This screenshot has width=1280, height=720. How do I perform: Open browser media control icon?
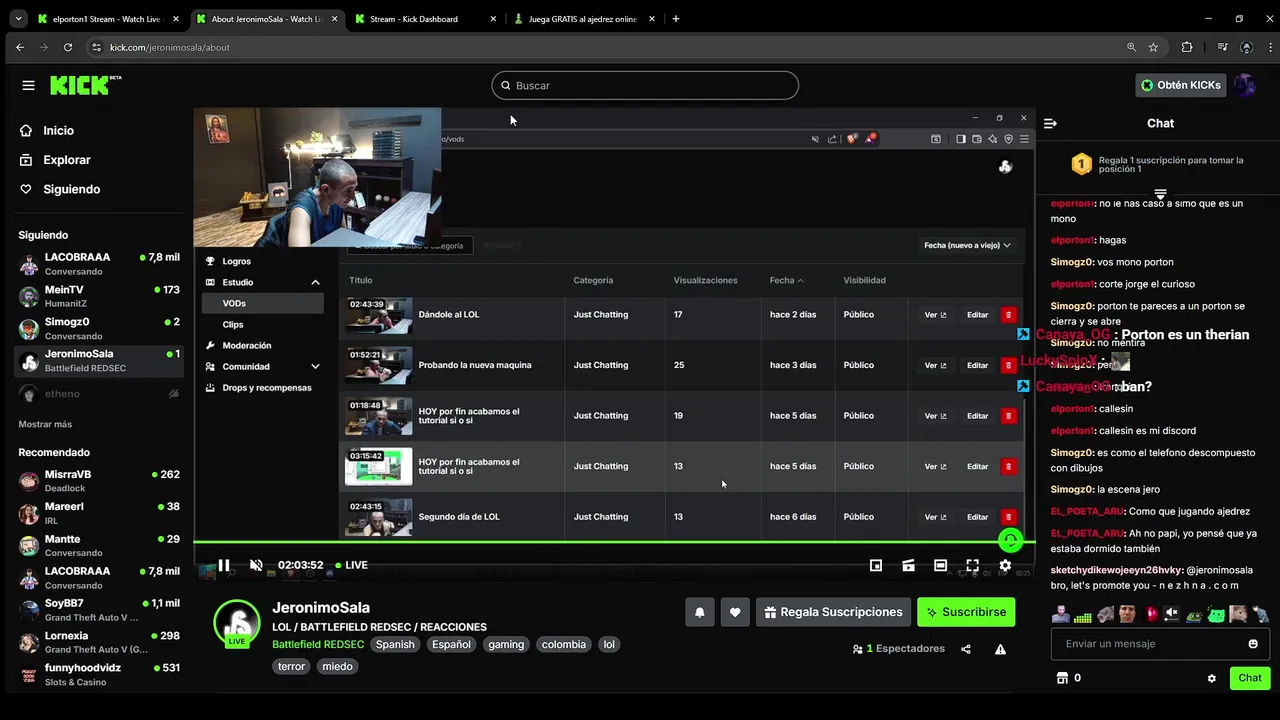[1222, 47]
